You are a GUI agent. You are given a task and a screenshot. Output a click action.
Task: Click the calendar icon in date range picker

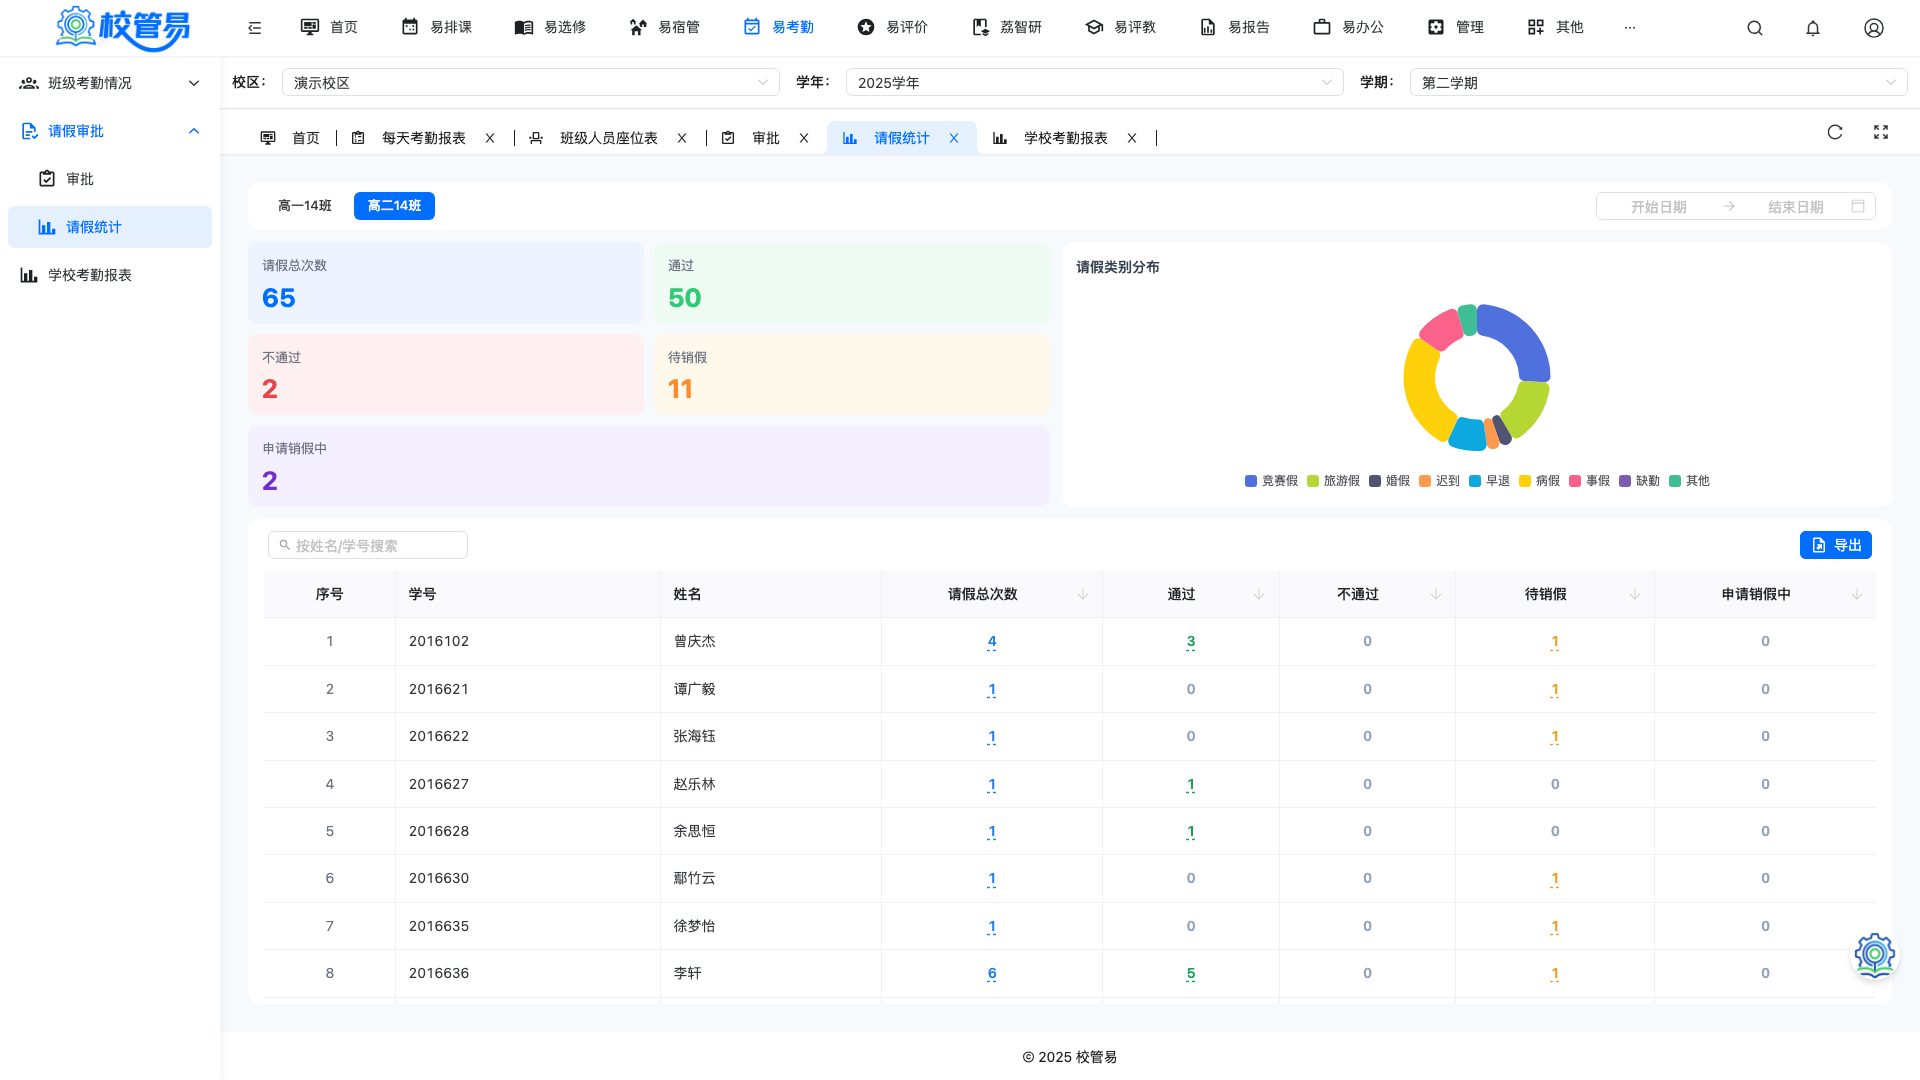coord(1858,206)
